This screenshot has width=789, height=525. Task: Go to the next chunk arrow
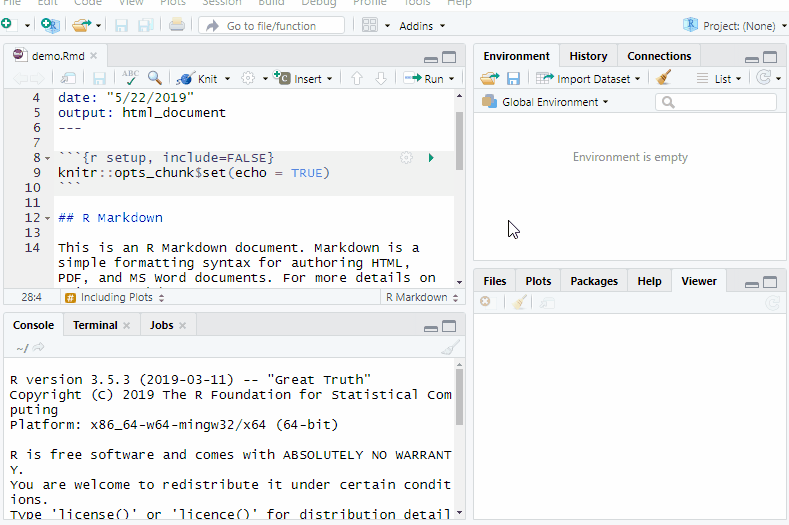(x=381, y=79)
